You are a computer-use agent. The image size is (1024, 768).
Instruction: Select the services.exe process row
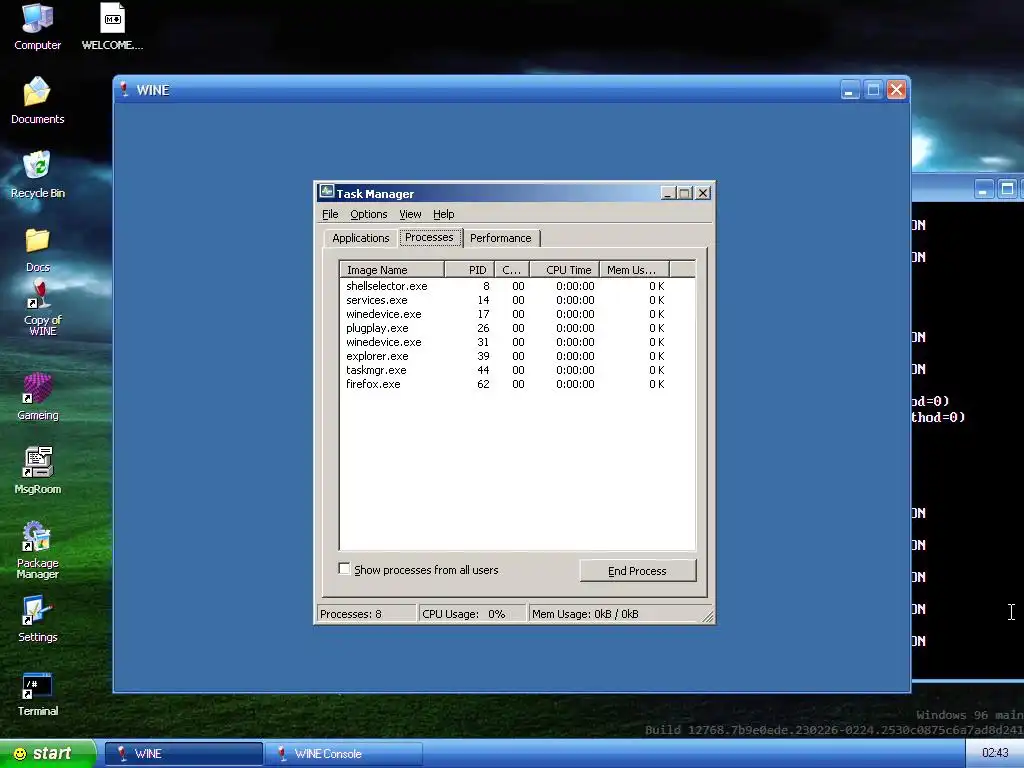(517, 300)
